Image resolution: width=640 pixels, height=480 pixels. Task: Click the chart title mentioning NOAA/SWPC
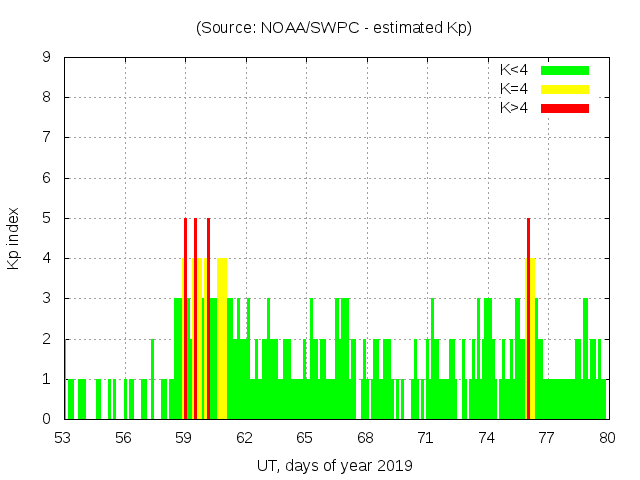(x=333, y=27)
